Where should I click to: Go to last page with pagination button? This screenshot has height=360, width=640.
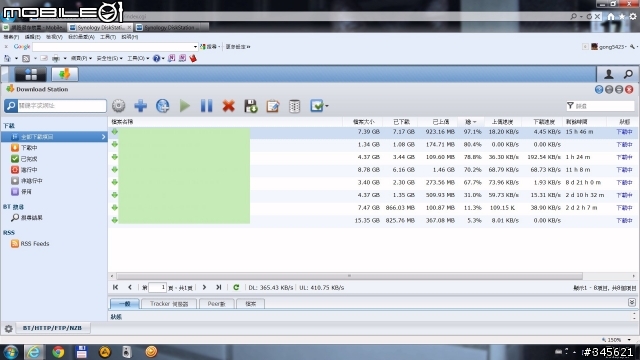219,287
